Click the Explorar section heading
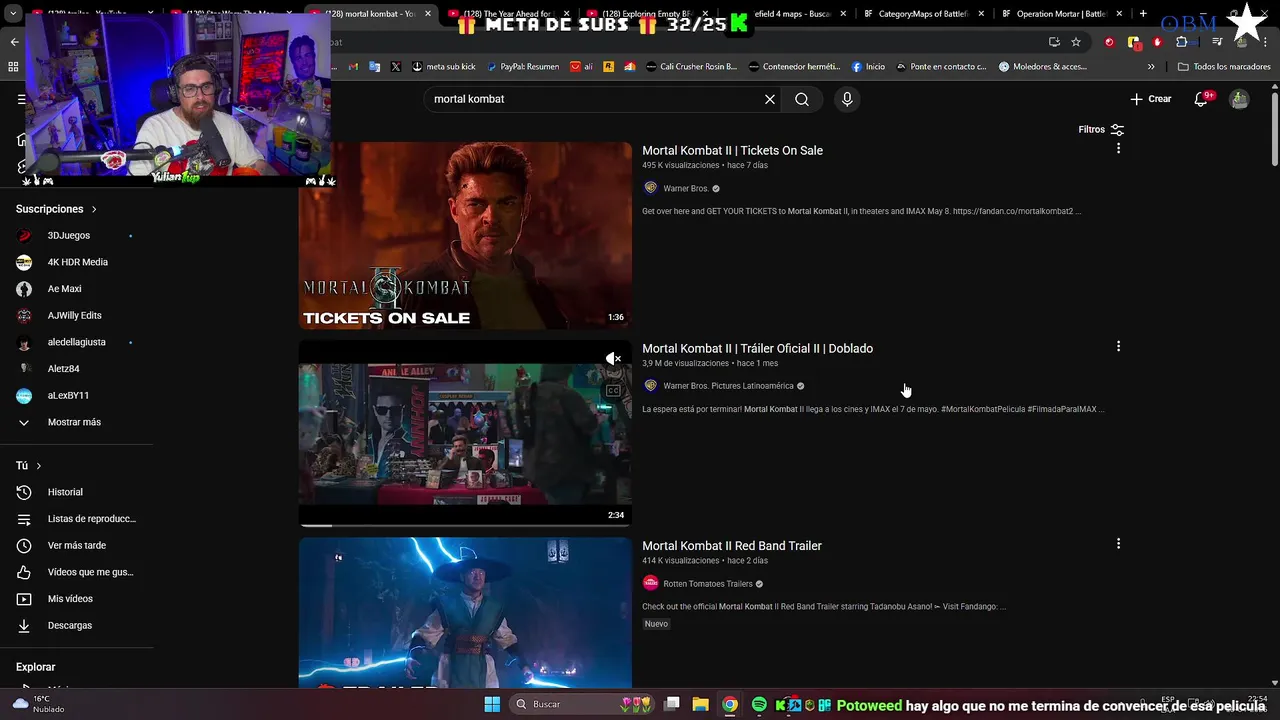Screen dimensions: 1280x720 (35, 667)
